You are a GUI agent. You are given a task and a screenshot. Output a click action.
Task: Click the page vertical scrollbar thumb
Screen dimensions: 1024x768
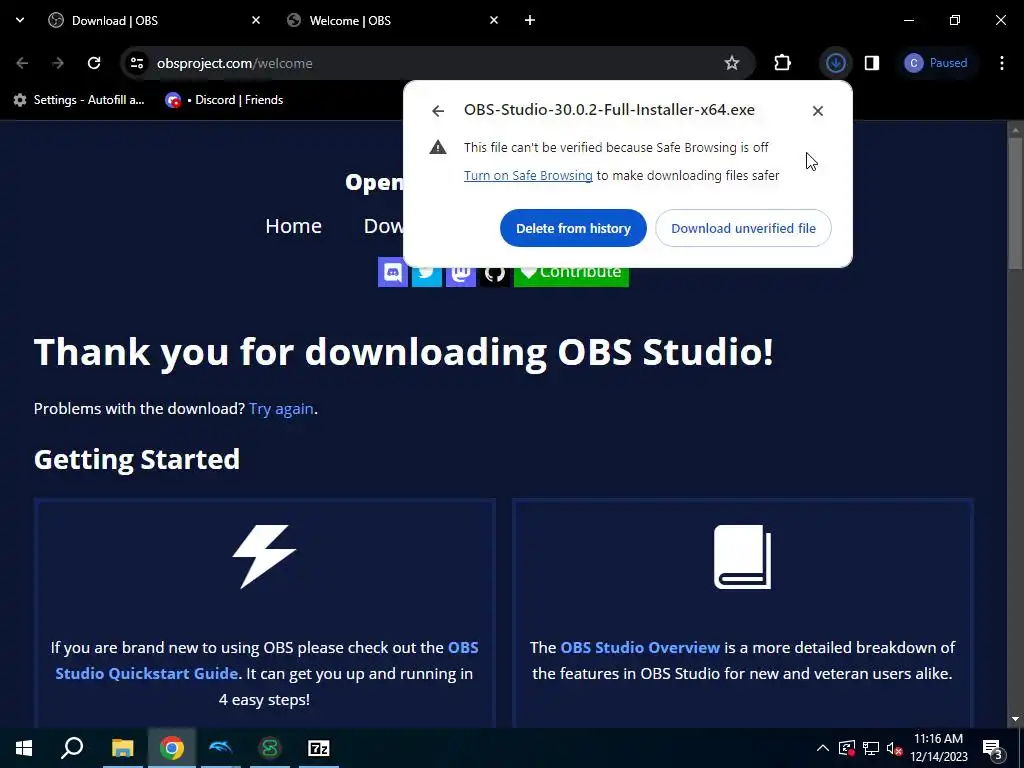[x=1015, y=201]
